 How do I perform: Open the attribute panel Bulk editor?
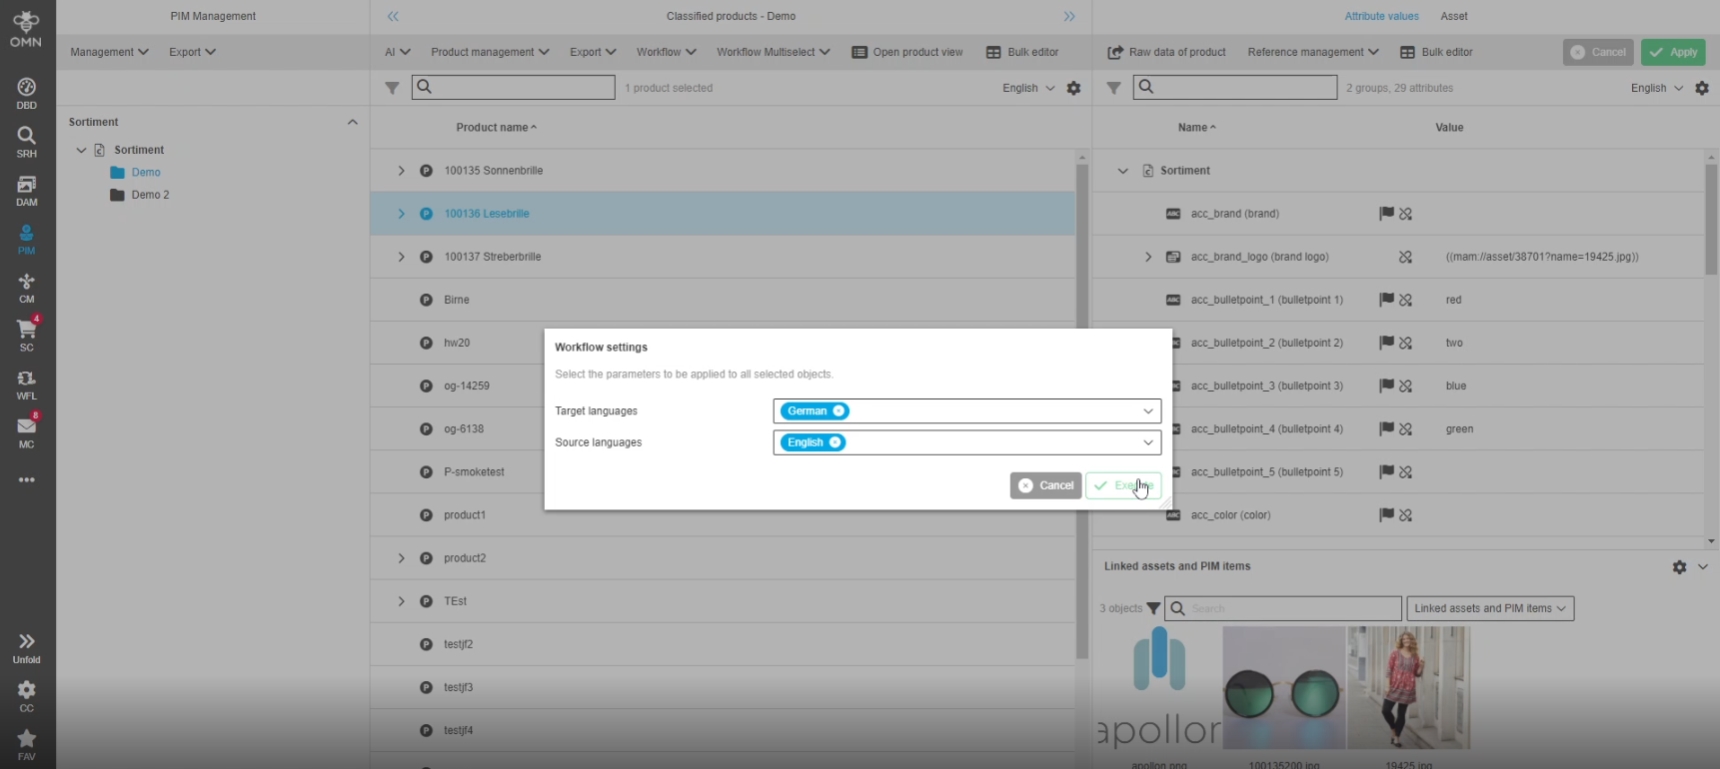coord(1436,52)
